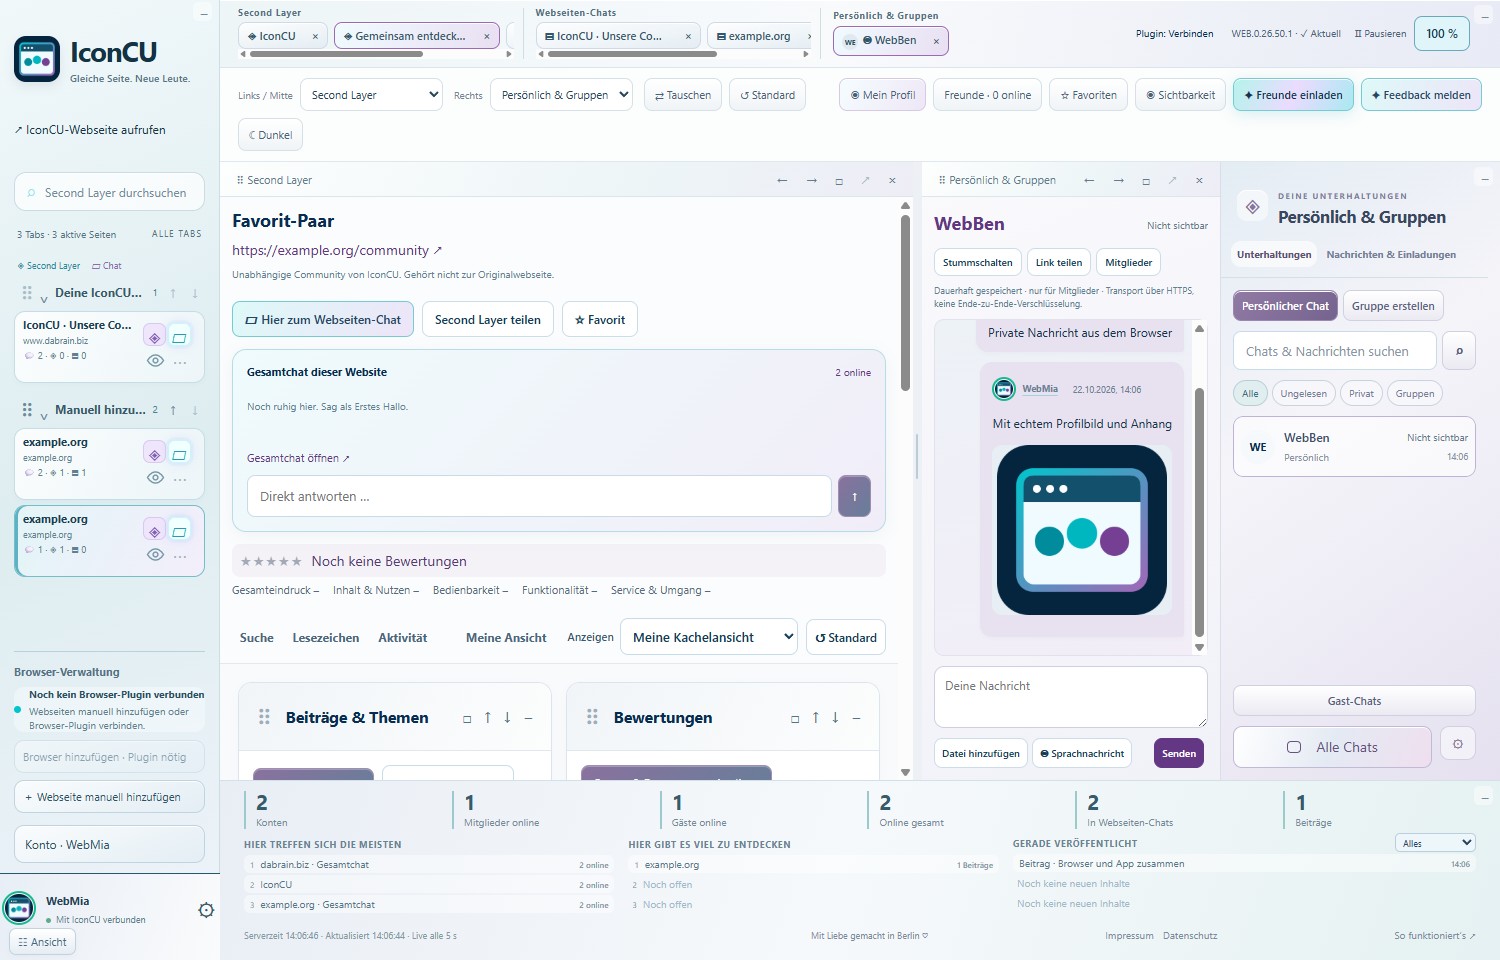Screen dimensions: 1500x960
Task: Open Second Layer for IconCU · Unsere Co... card
Action: coord(154,337)
